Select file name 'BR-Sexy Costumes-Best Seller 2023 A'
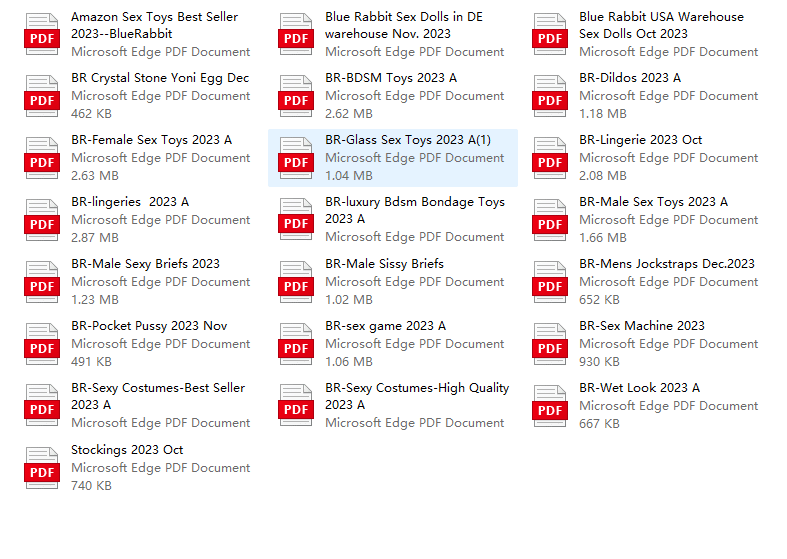This screenshot has height=559, width=787. click(158, 396)
